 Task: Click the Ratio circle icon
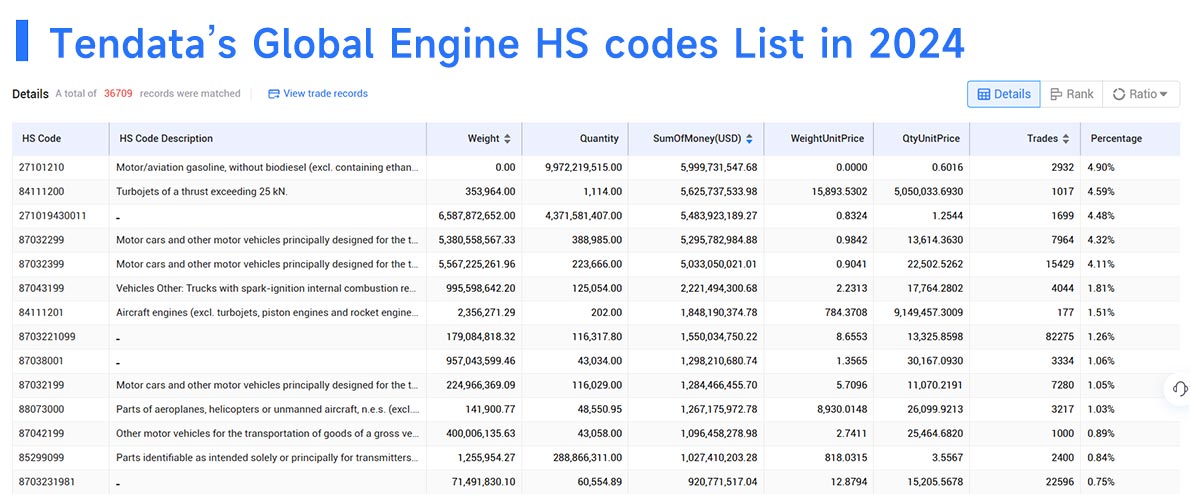tap(1119, 94)
